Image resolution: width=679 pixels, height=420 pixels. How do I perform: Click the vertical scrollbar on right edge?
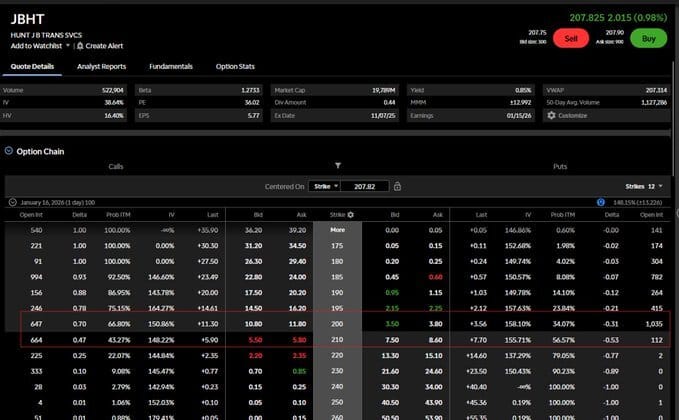[x=675, y=117]
